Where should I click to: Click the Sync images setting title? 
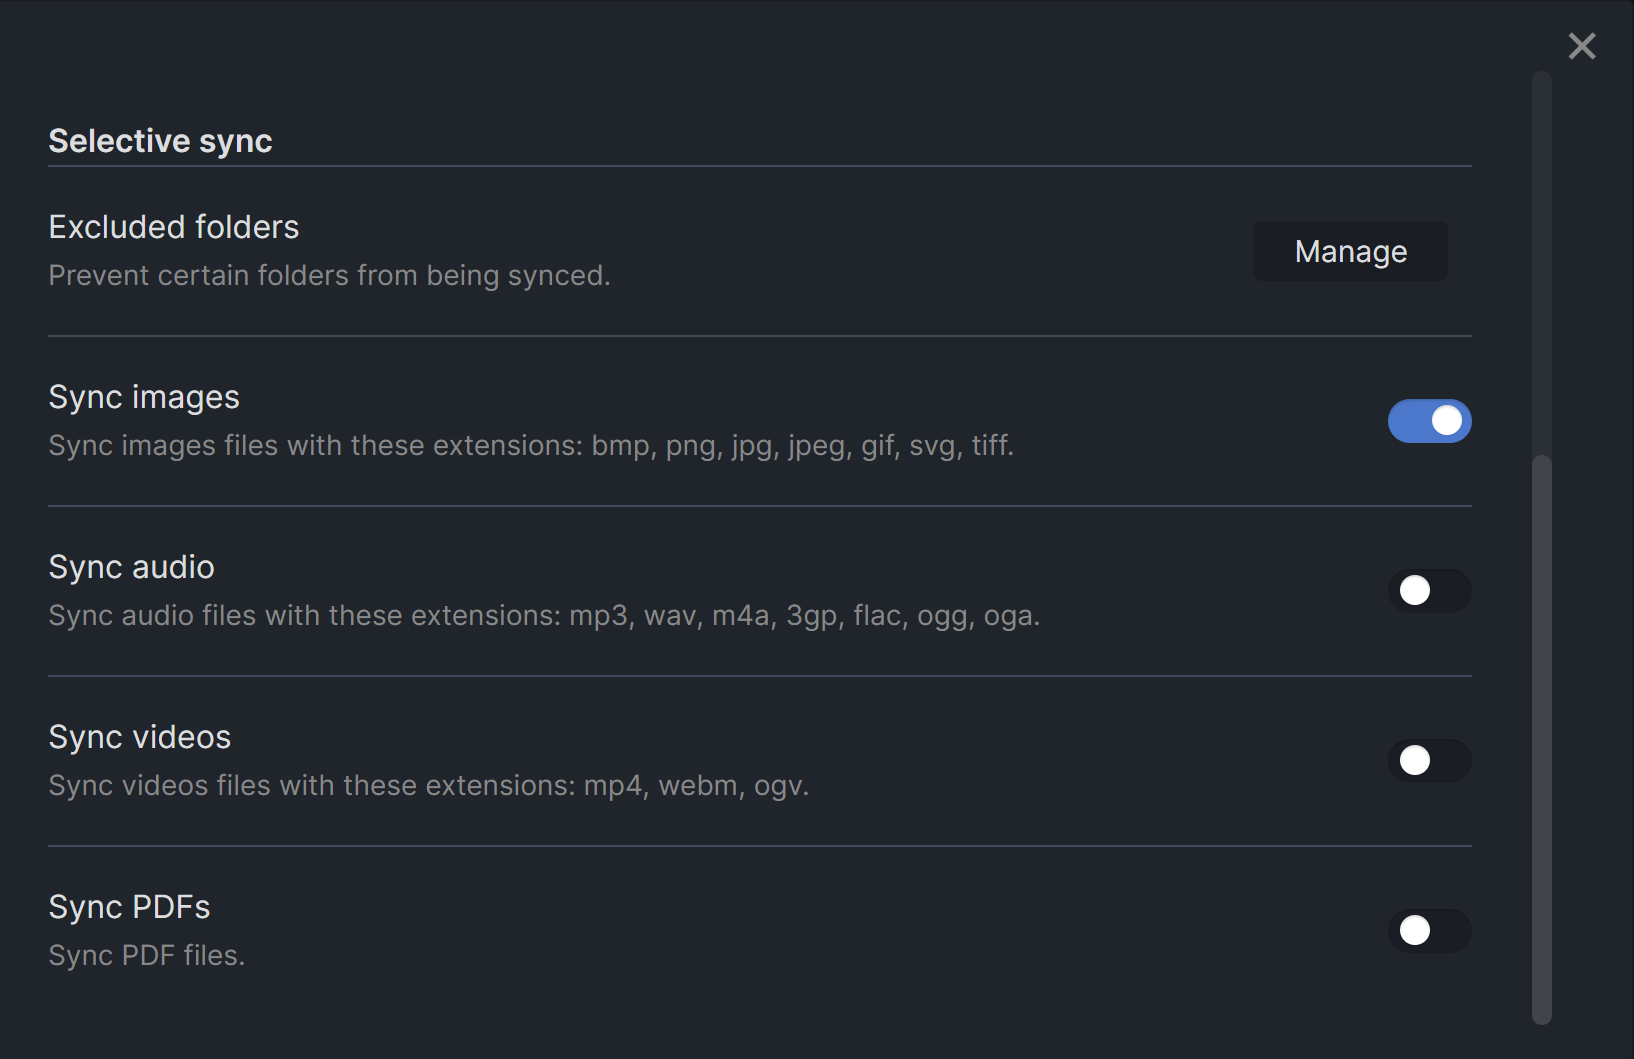pyautogui.click(x=144, y=397)
